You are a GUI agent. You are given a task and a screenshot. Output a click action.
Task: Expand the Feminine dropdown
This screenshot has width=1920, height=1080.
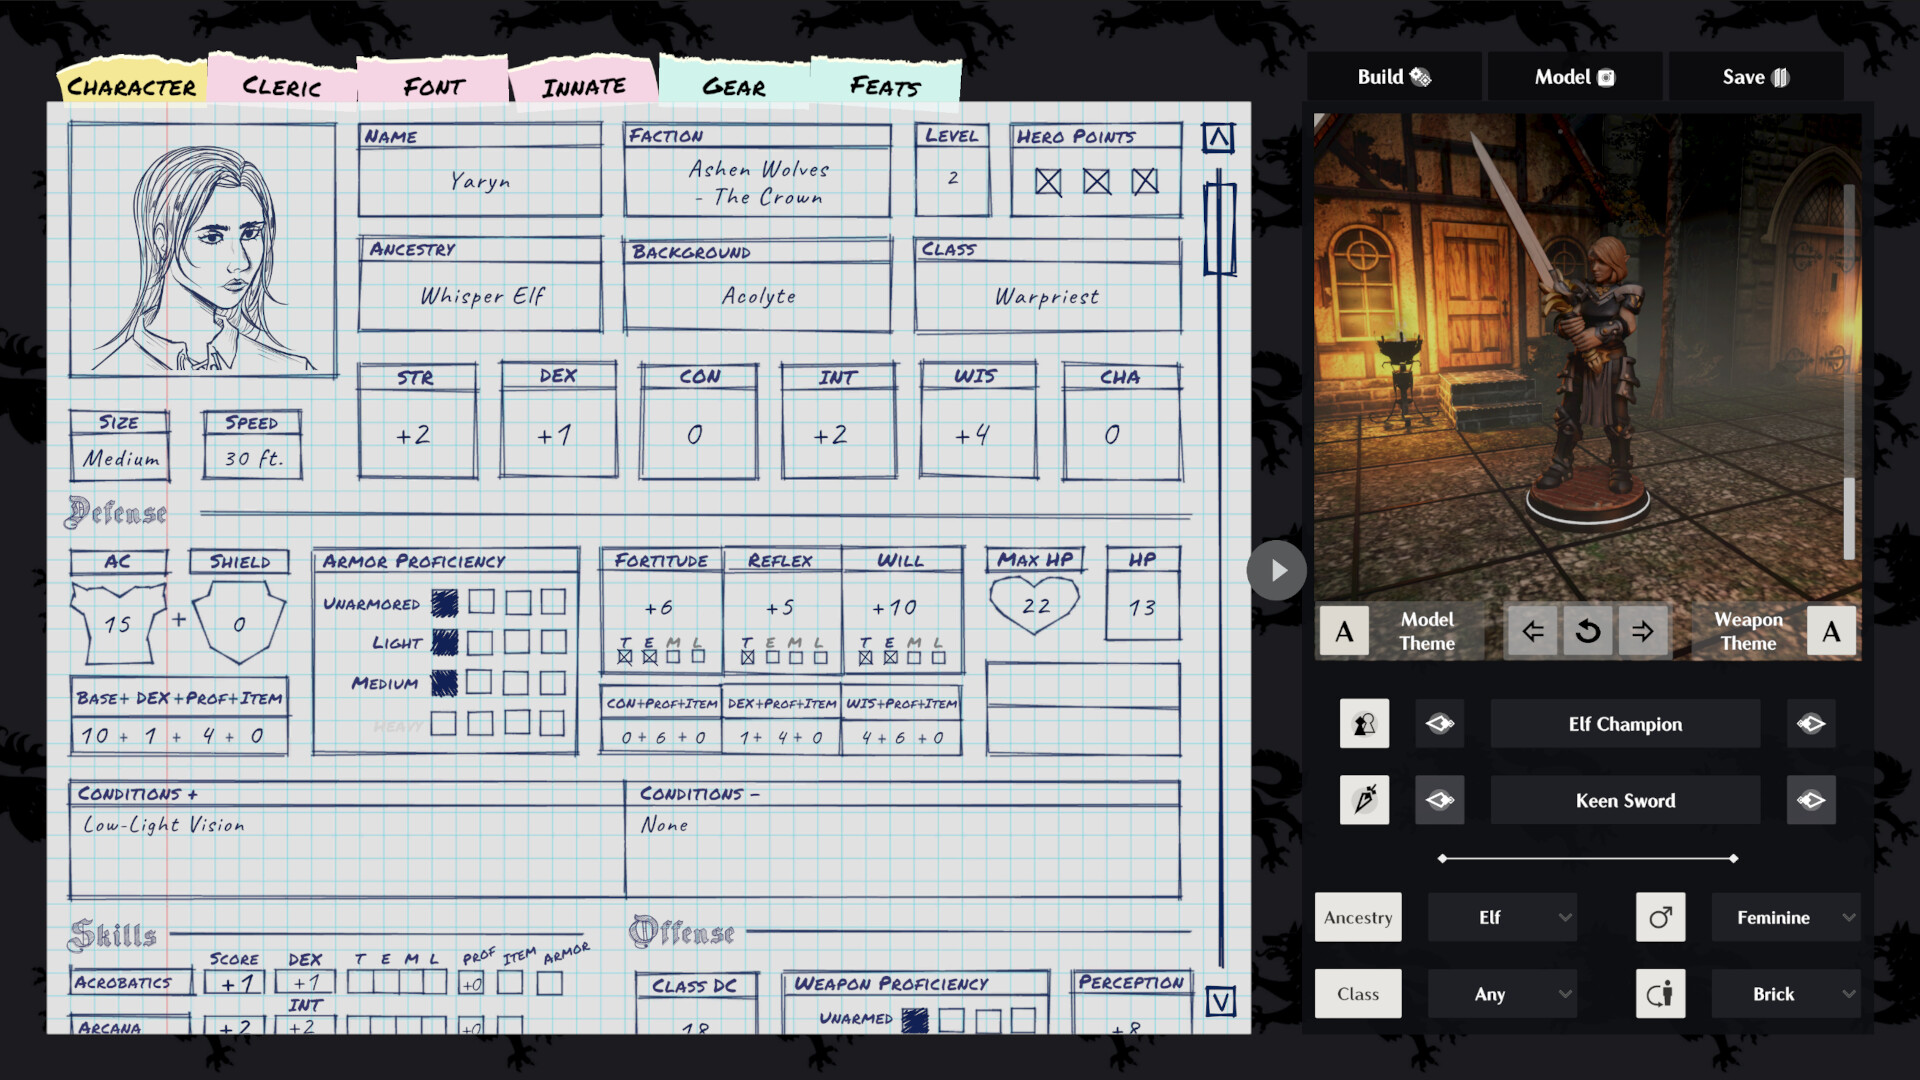1786,917
